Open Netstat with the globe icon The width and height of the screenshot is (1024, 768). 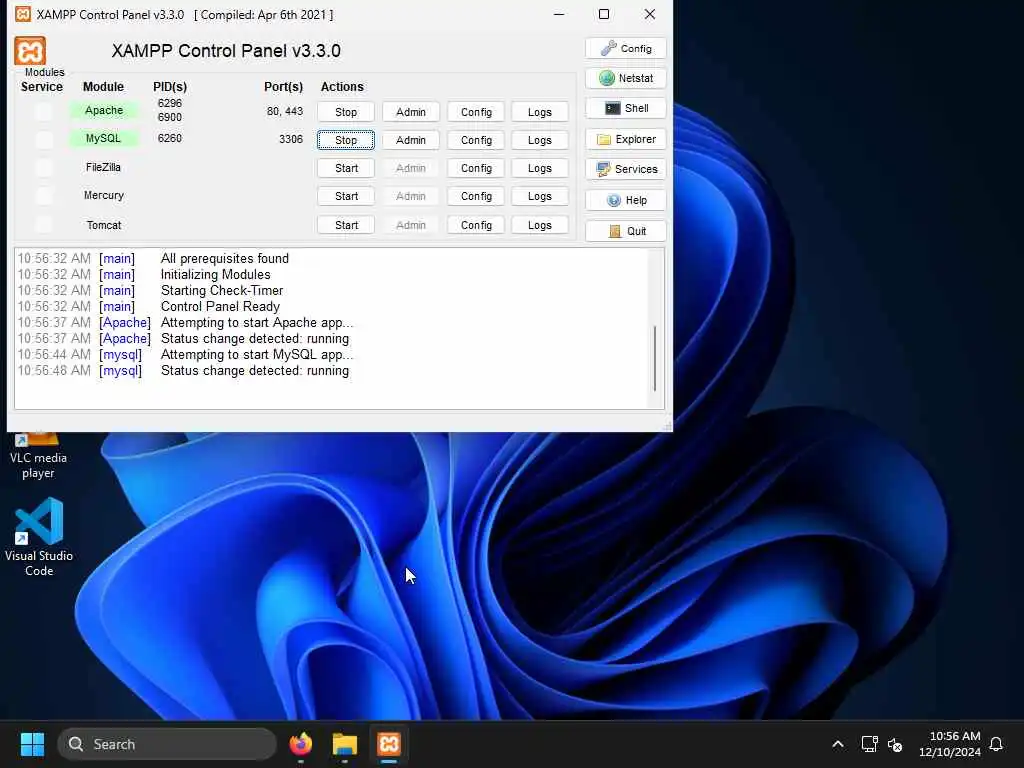tap(626, 78)
